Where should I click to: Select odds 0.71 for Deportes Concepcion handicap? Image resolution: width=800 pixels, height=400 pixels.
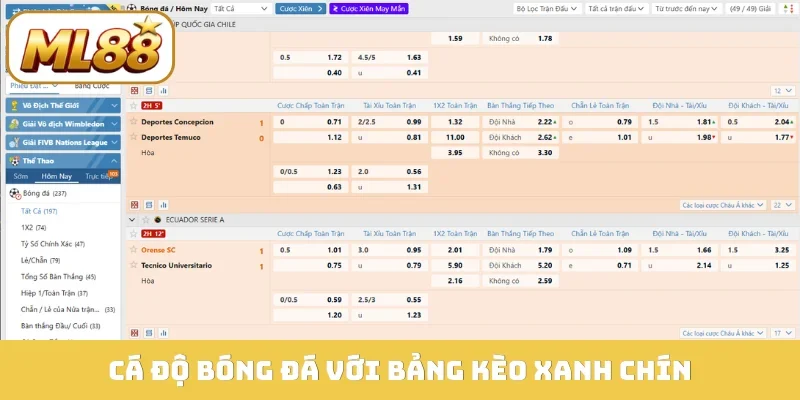[x=311, y=122]
